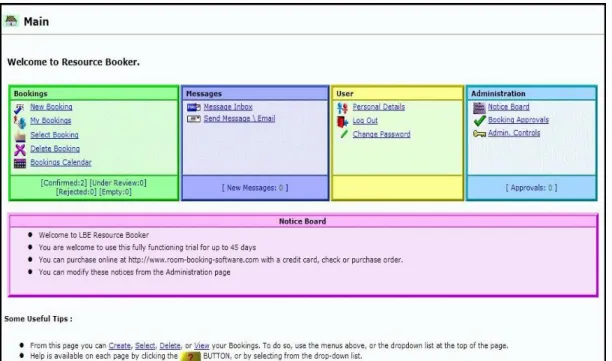Open the Select Booking link
This screenshot has height=361, width=612.
[54, 135]
